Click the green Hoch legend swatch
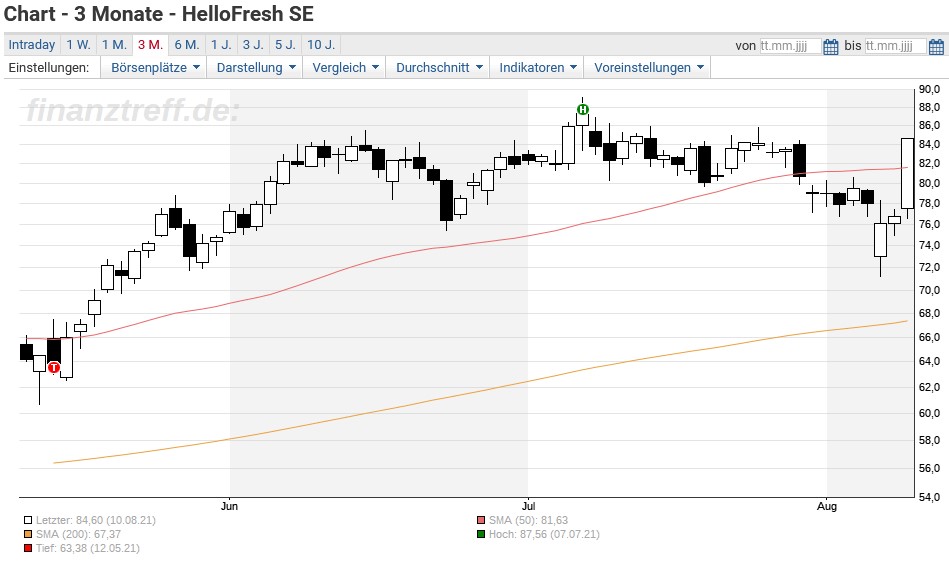The width and height of the screenshot is (949, 562). click(x=481, y=534)
